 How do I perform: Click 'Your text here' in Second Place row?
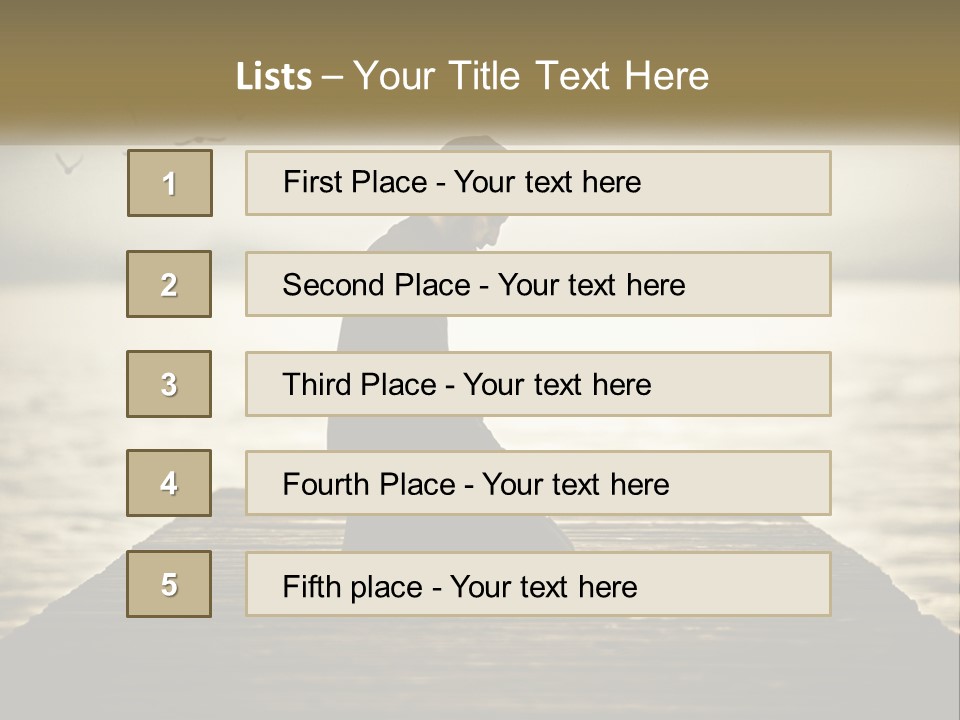pos(591,285)
